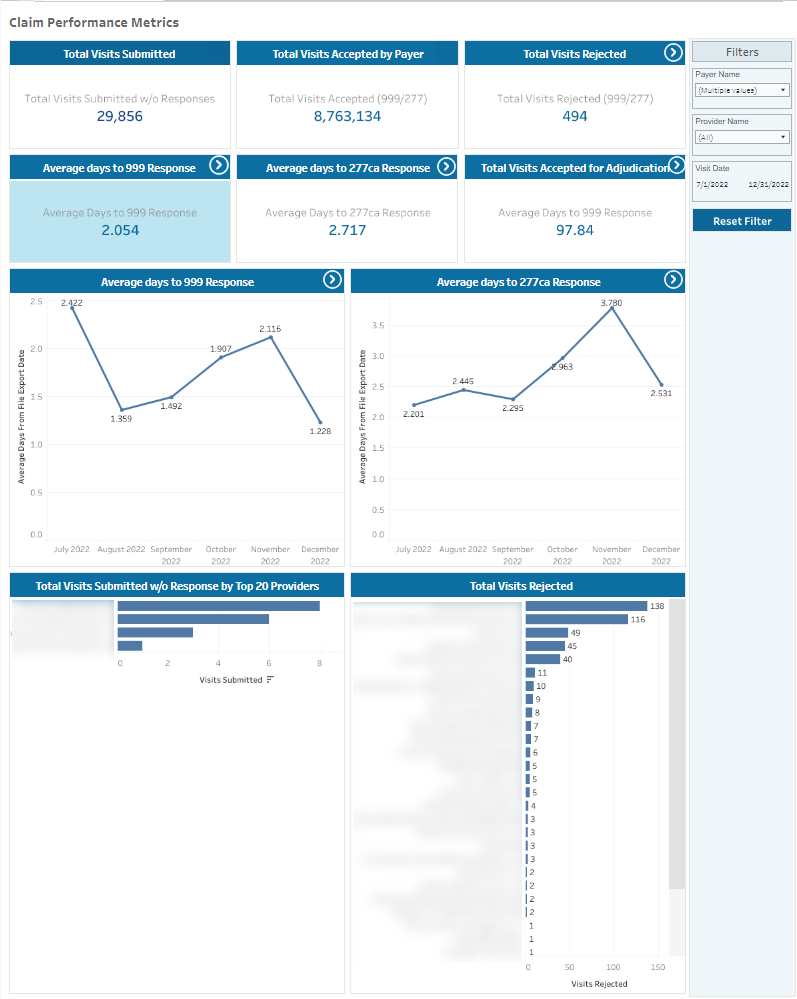Select the bar labeled 116 in Visits Rejected

point(576,619)
